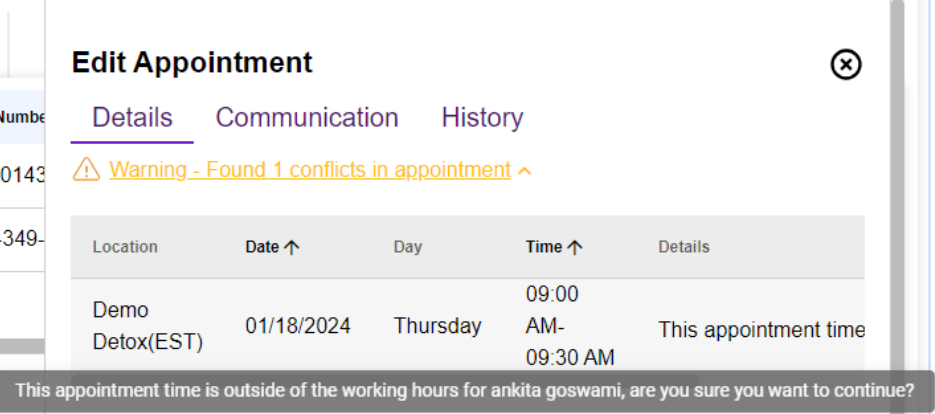
Task: Click the 'This appointment time' details cell
Action: tap(760, 330)
